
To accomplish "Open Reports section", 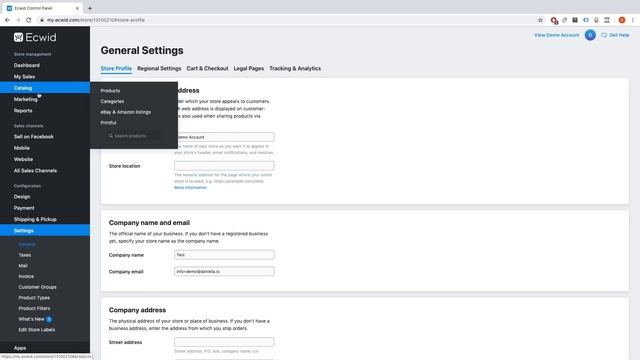I will [23, 111].
